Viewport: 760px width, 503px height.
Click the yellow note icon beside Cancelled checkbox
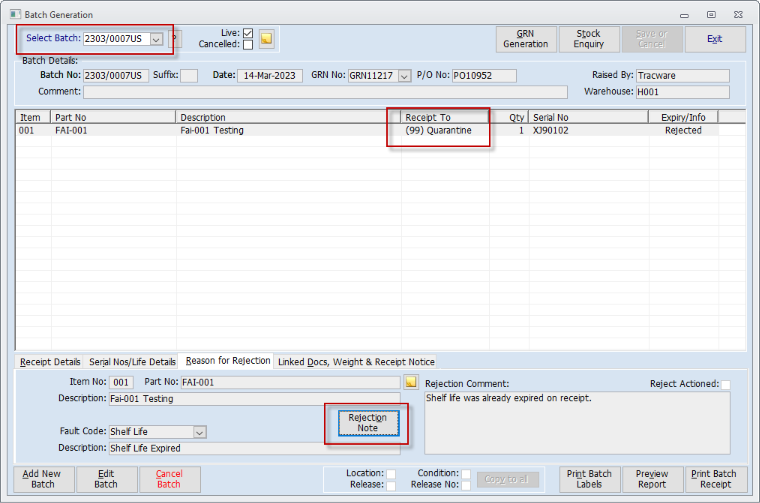(x=266, y=39)
